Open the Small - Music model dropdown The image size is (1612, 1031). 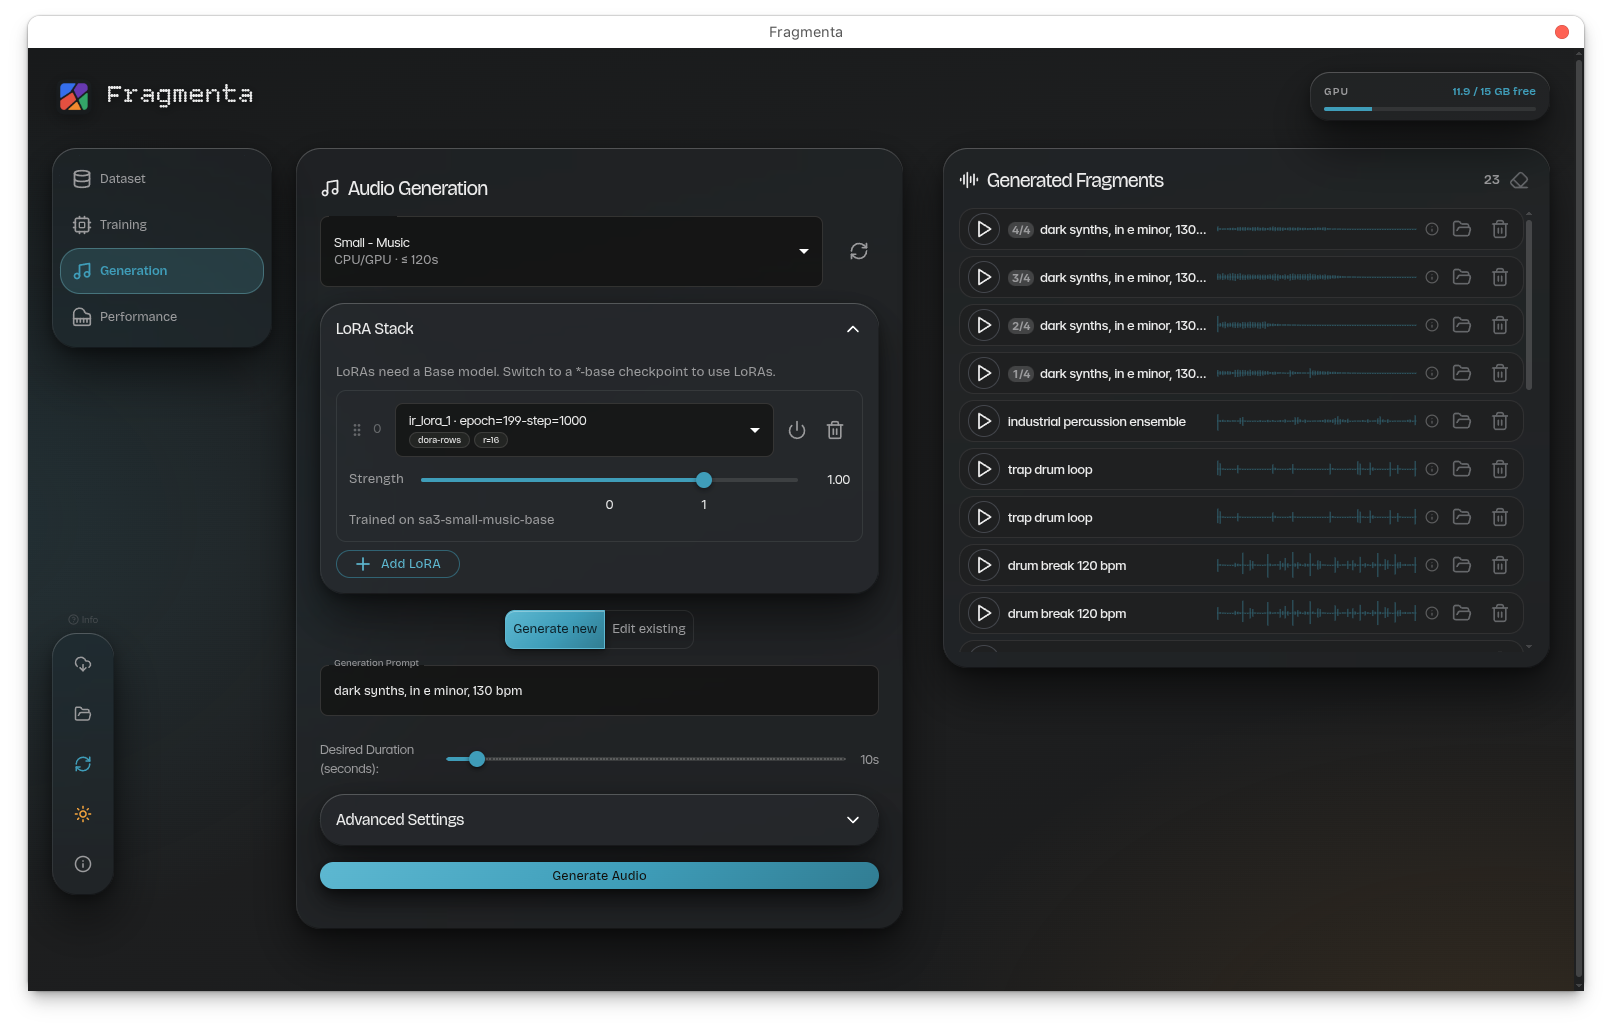click(x=571, y=251)
